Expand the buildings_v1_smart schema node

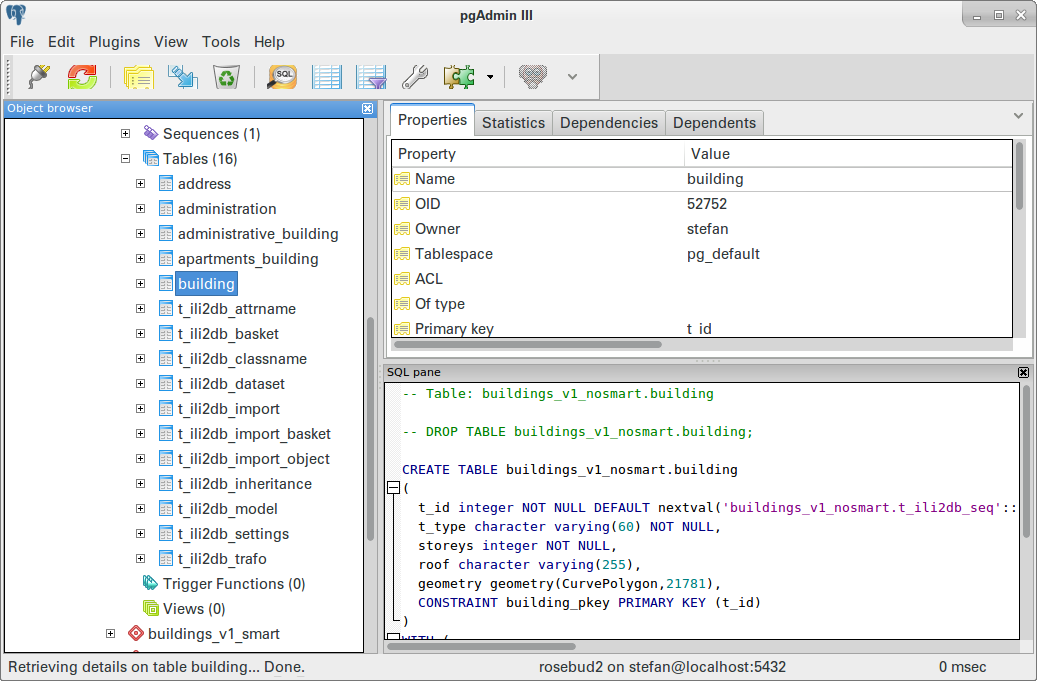[110, 633]
